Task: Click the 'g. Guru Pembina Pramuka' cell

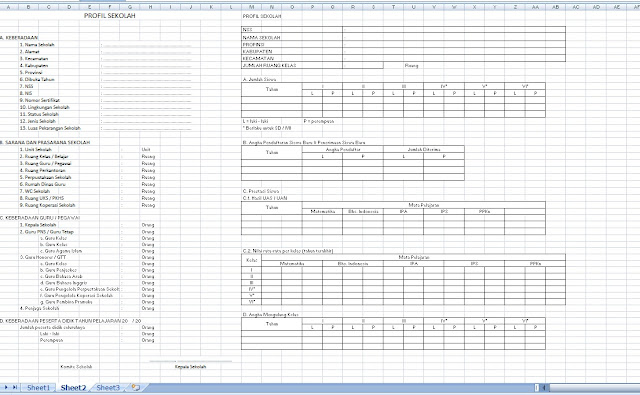Action: point(66,302)
